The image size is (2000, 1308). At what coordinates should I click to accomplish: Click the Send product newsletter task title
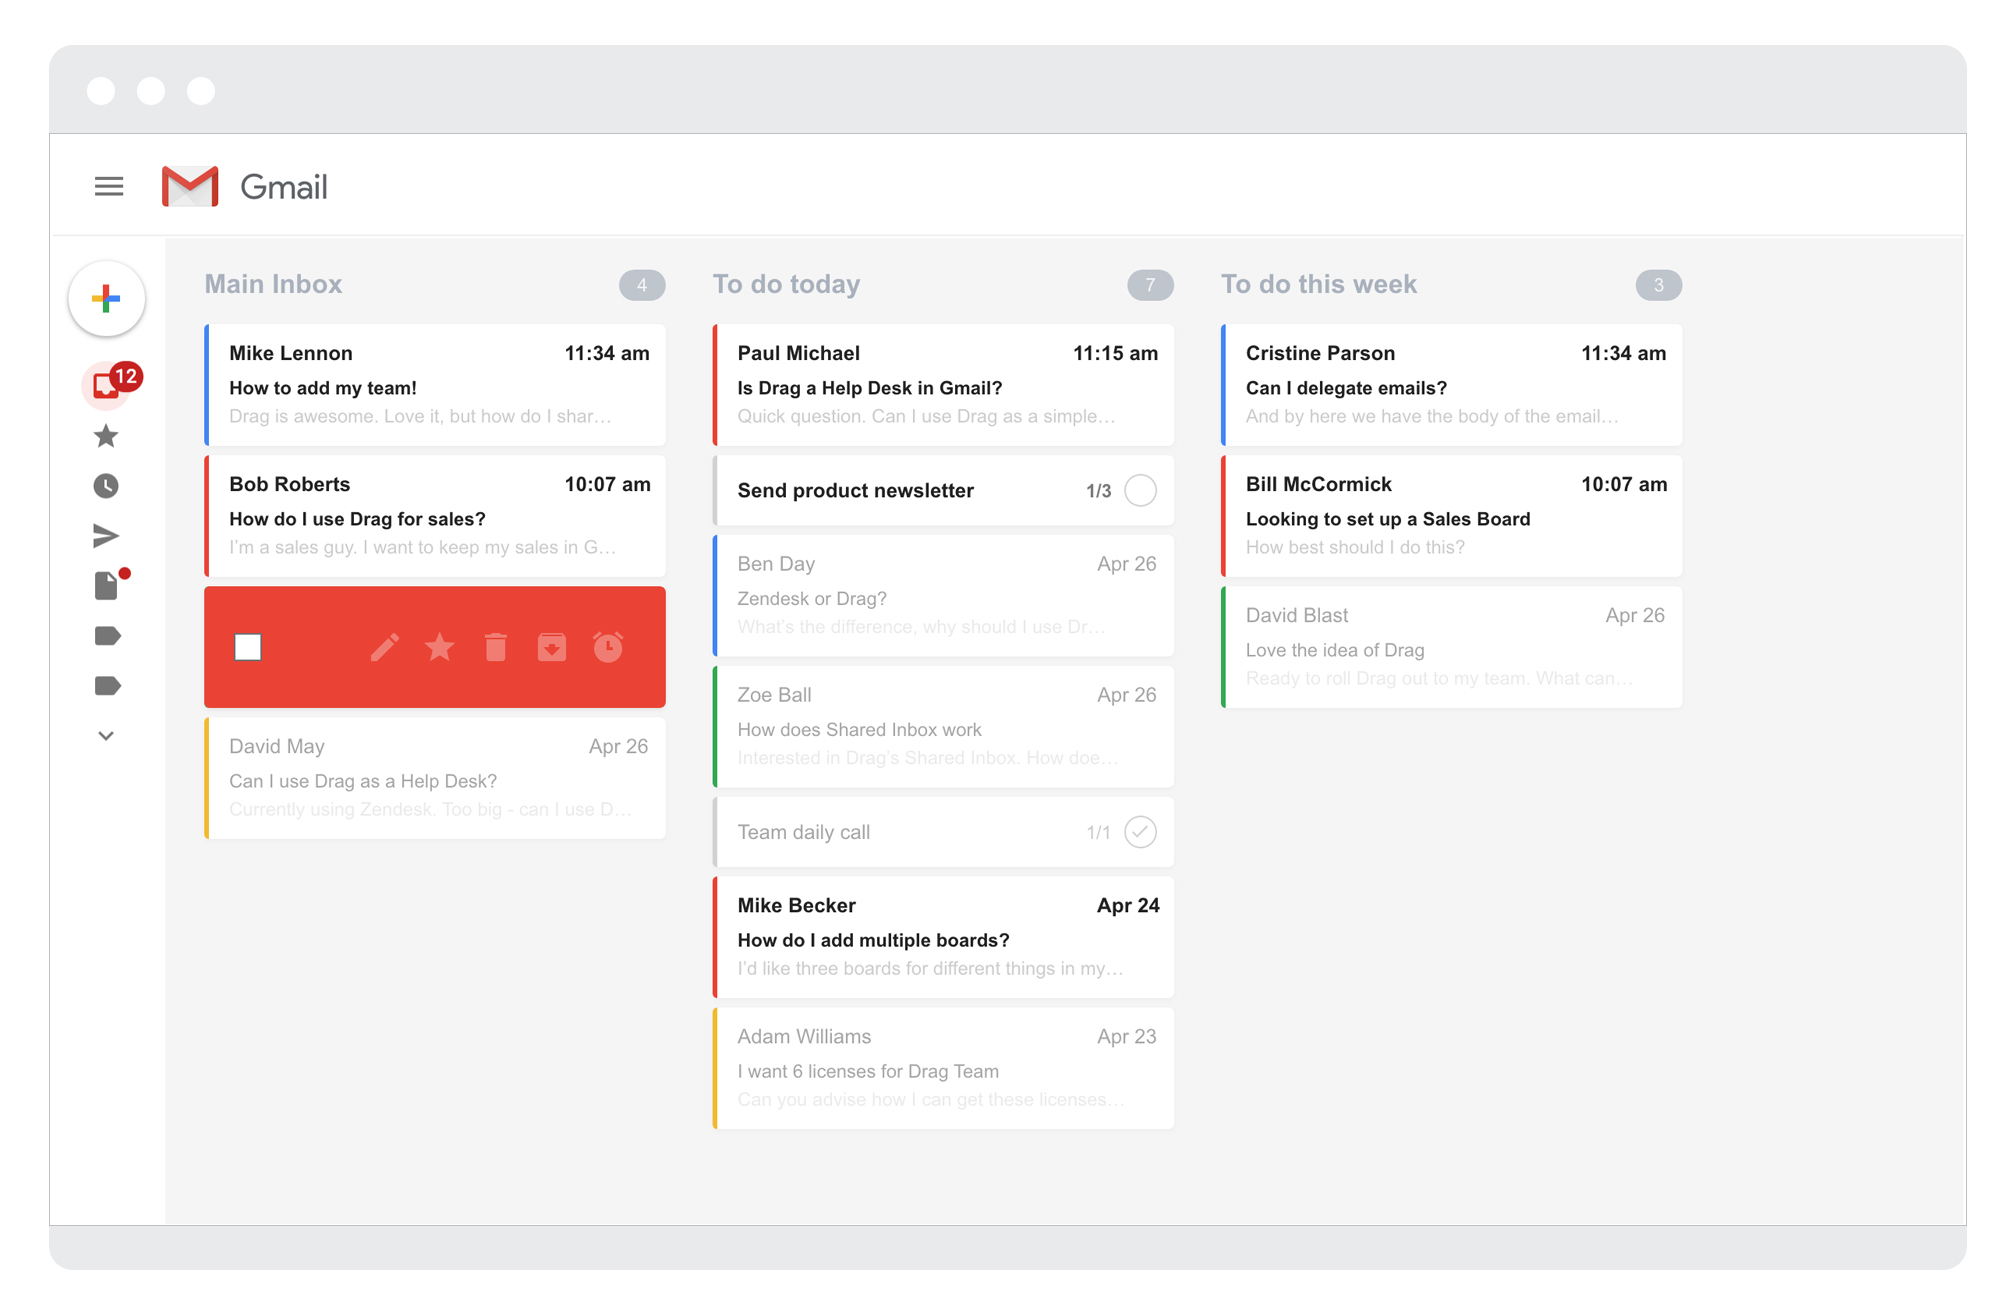tap(856, 491)
